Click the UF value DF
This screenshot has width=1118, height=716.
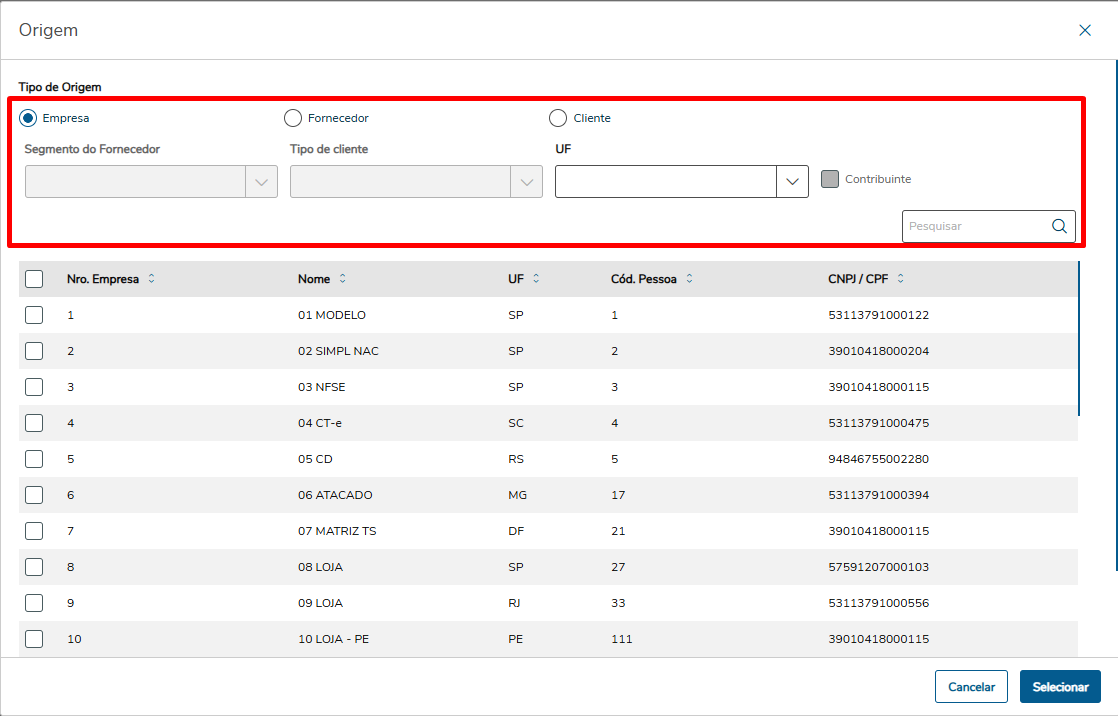516,531
